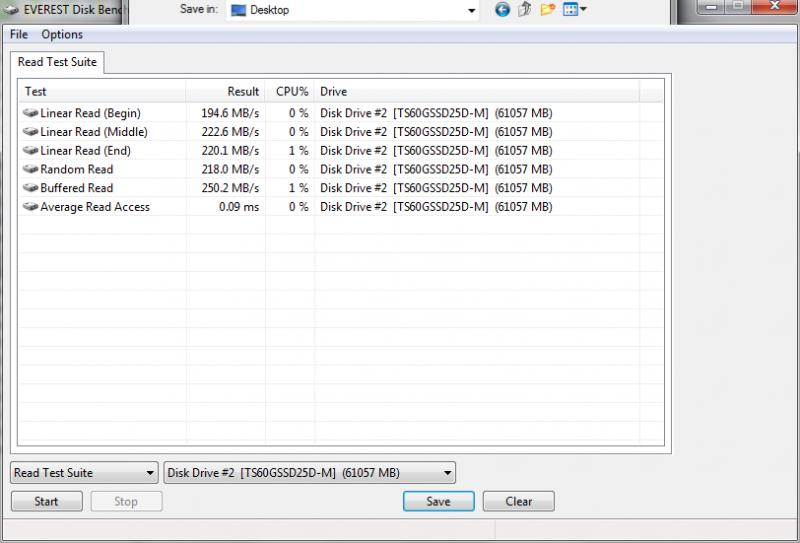Open the Save in Desktop dropdown
Screen dimensions: 800x543
click(x=353, y=10)
